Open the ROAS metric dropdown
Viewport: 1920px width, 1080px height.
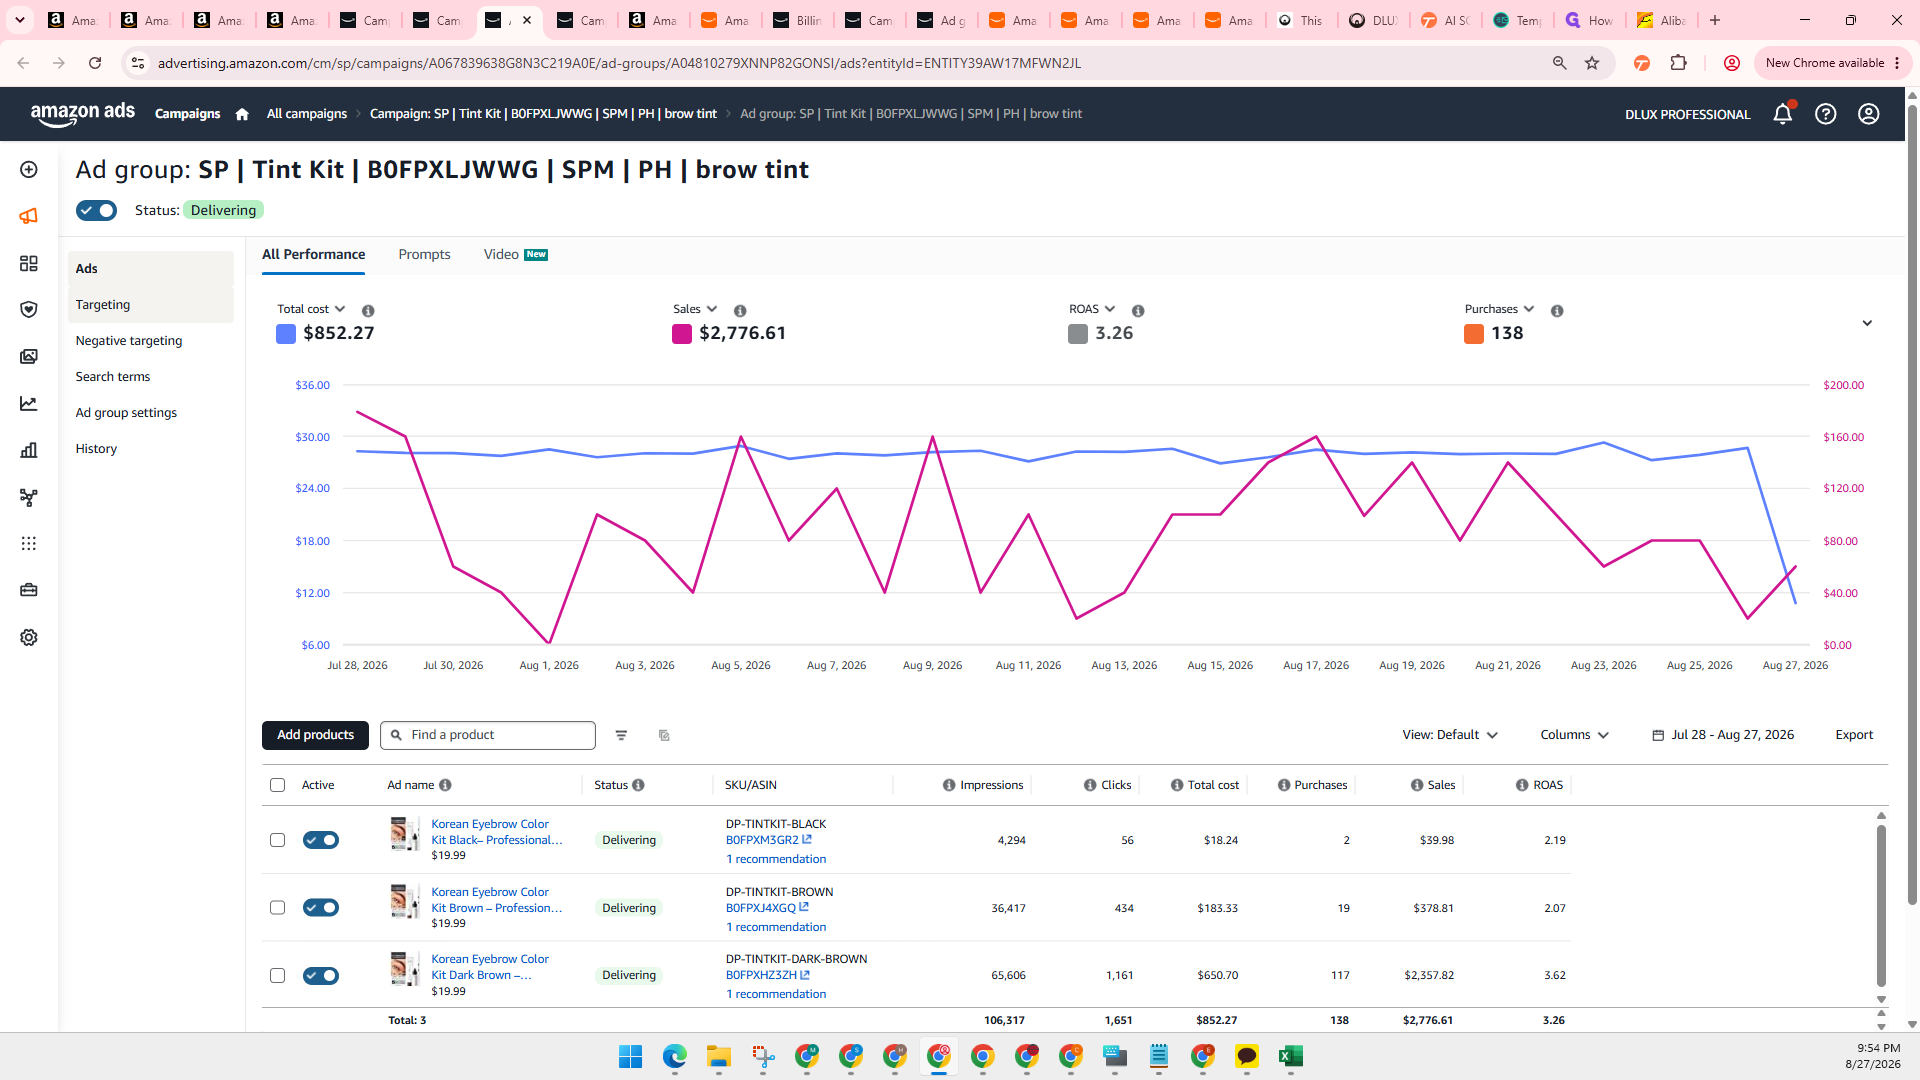(1092, 309)
